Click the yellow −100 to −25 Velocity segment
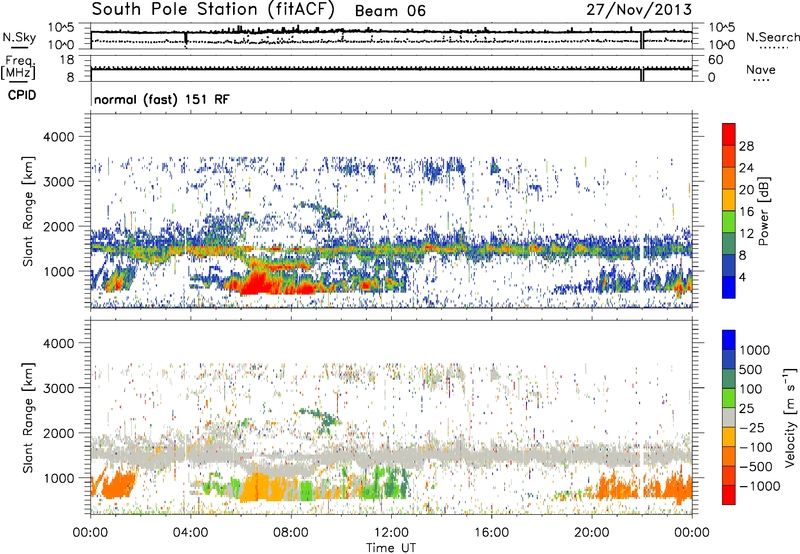The height and width of the screenshot is (554, 800). [x=729, y=437]
